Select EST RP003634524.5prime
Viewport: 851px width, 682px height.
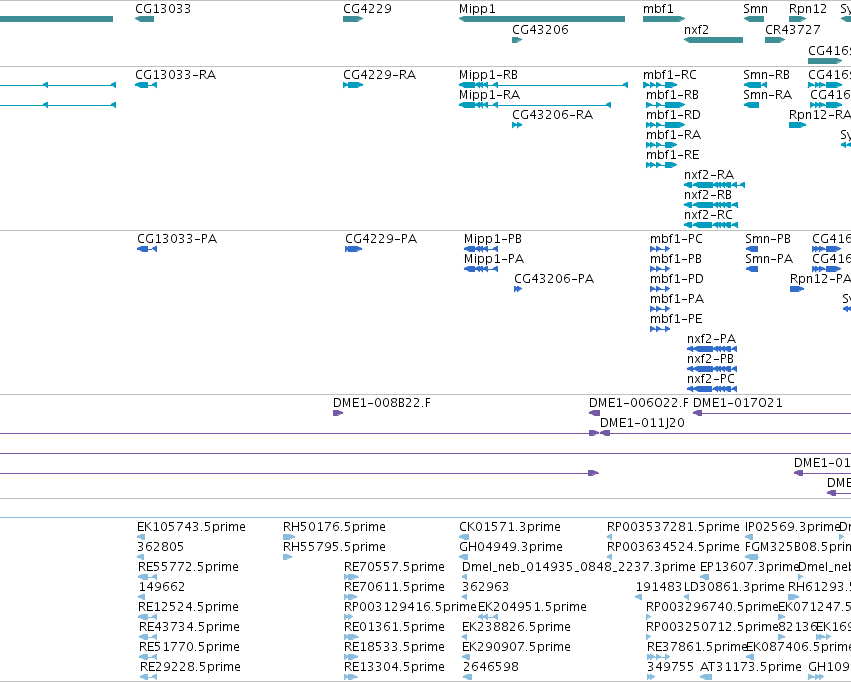tap(609, 557)
